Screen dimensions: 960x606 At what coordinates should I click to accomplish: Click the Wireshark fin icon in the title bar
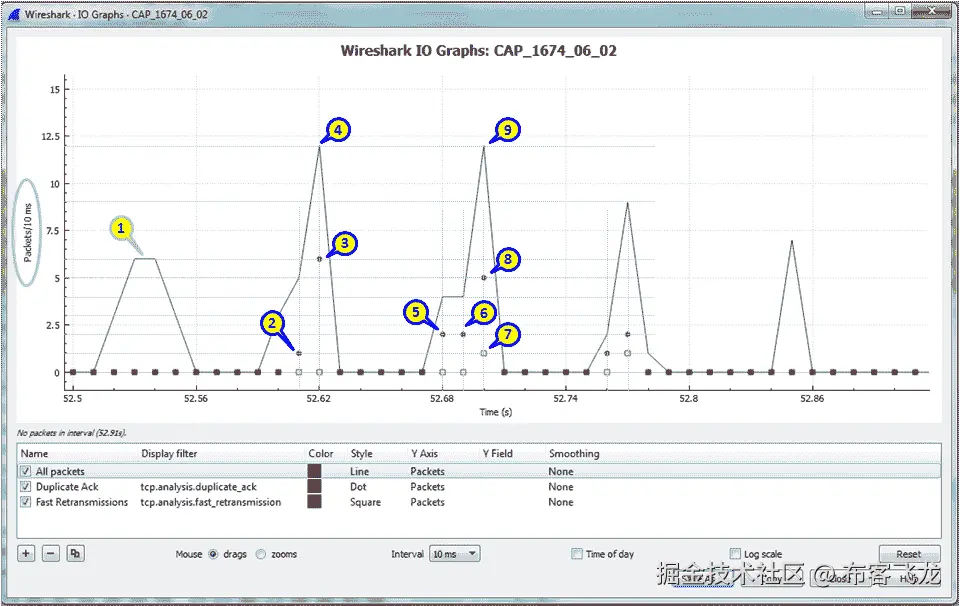point(13,13)
